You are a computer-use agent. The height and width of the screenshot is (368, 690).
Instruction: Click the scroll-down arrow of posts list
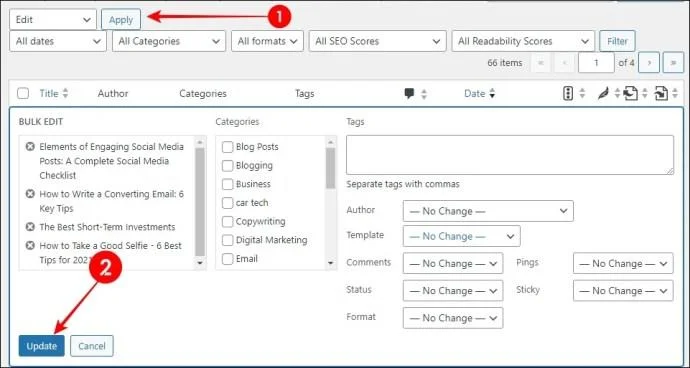pyautogui.click(x=200, y=263)
